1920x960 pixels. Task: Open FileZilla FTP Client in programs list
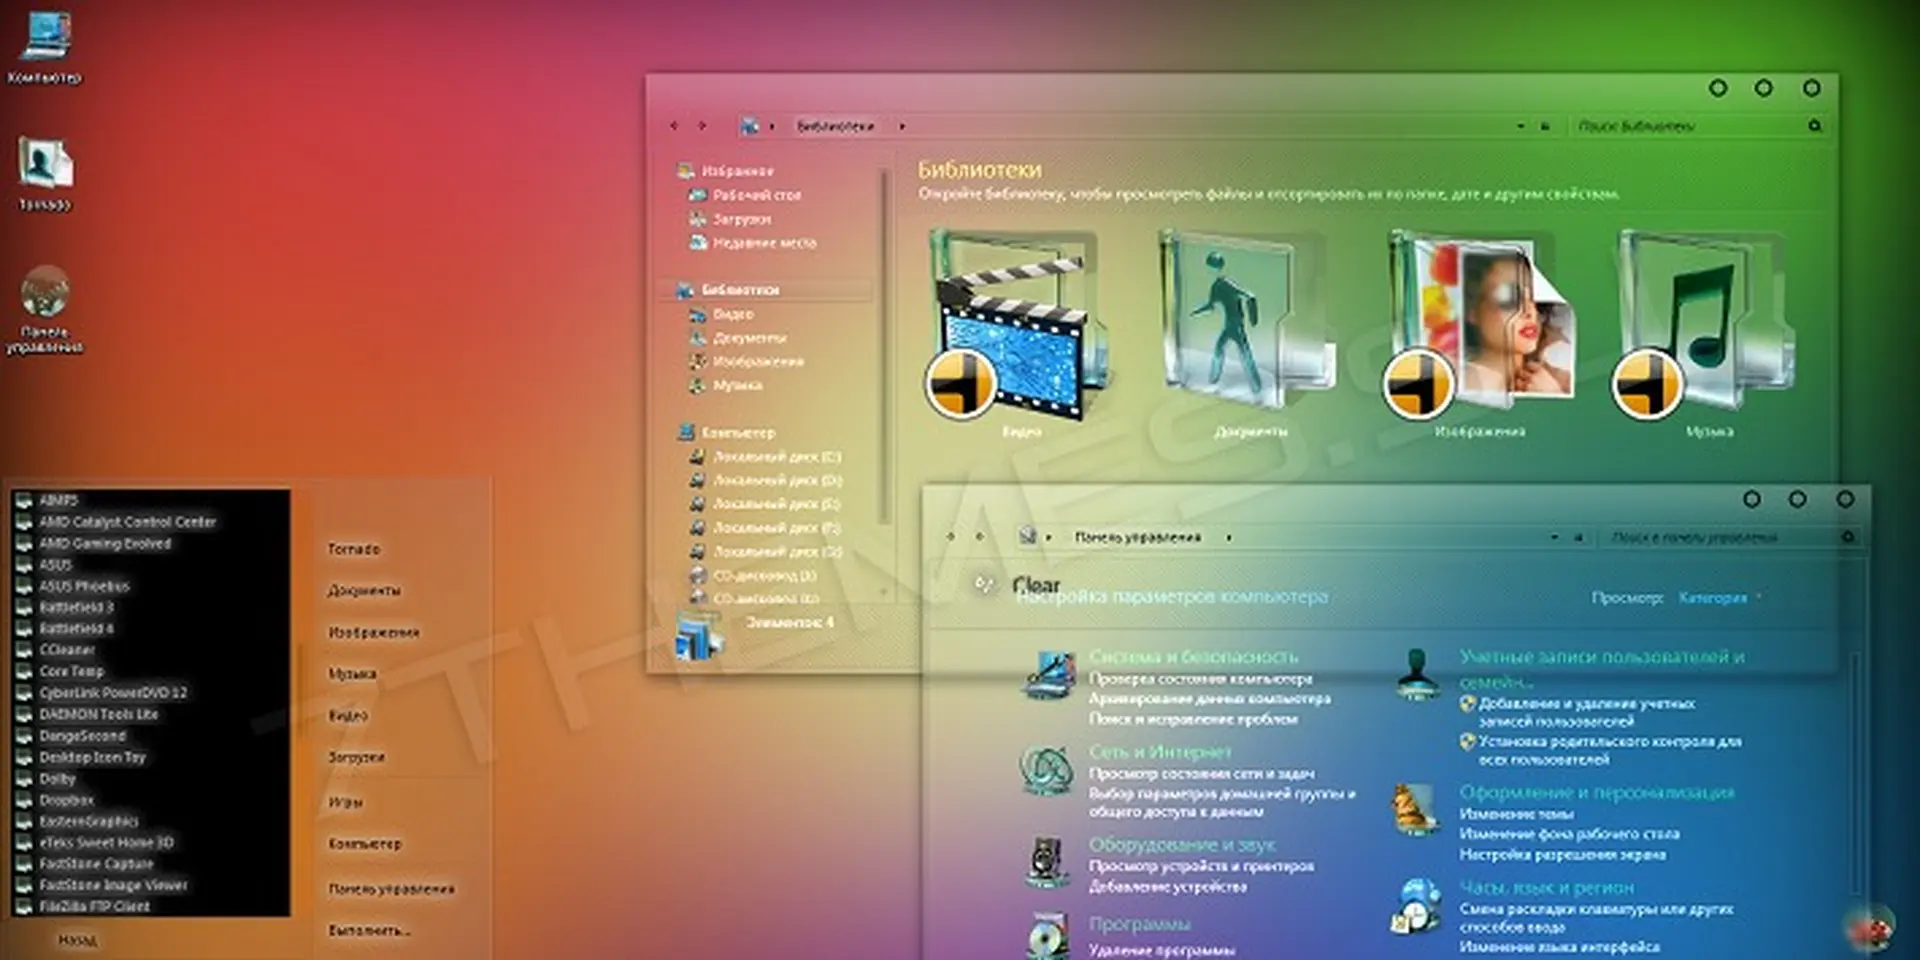click(x=94, y=907)
